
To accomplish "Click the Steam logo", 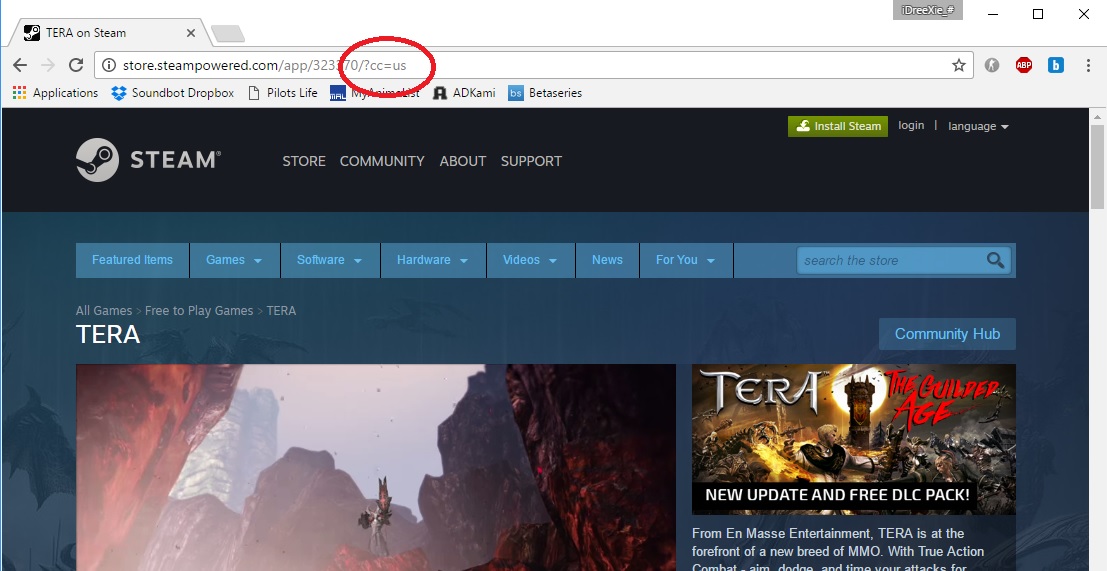I will (148, 160).
